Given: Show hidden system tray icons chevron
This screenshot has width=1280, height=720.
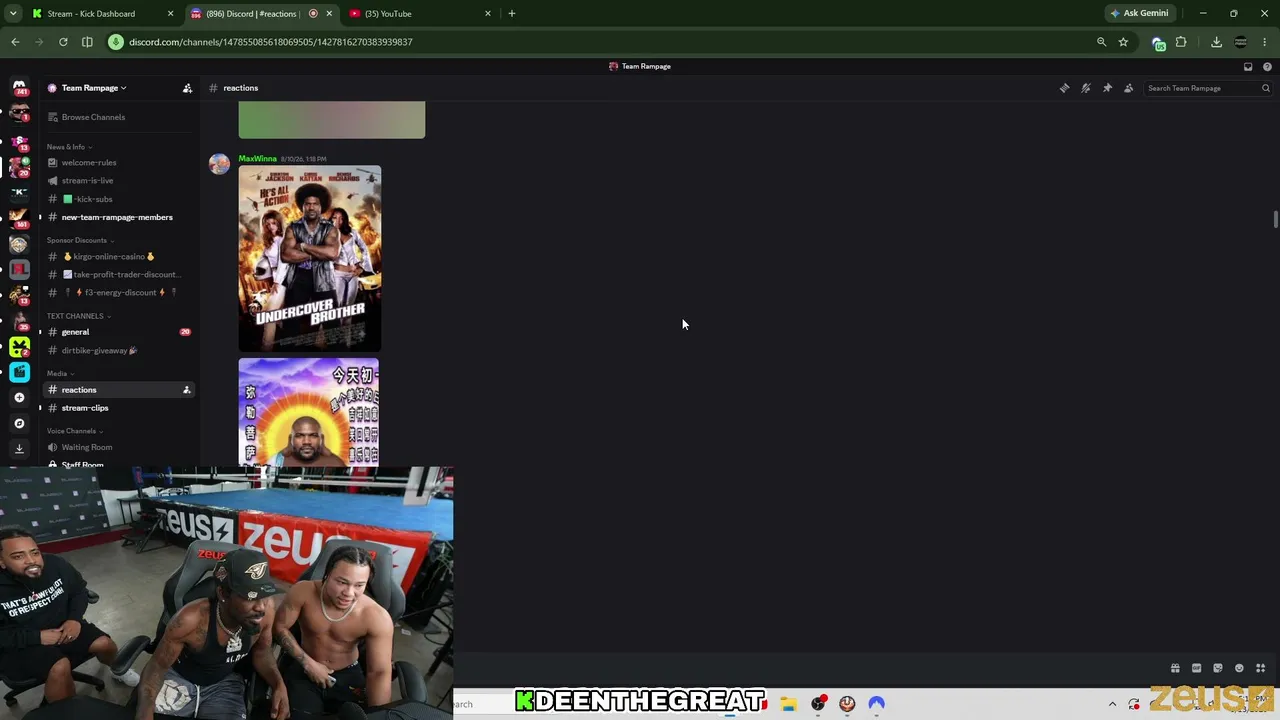Looking at the screenshot, I should [1112, 704].
